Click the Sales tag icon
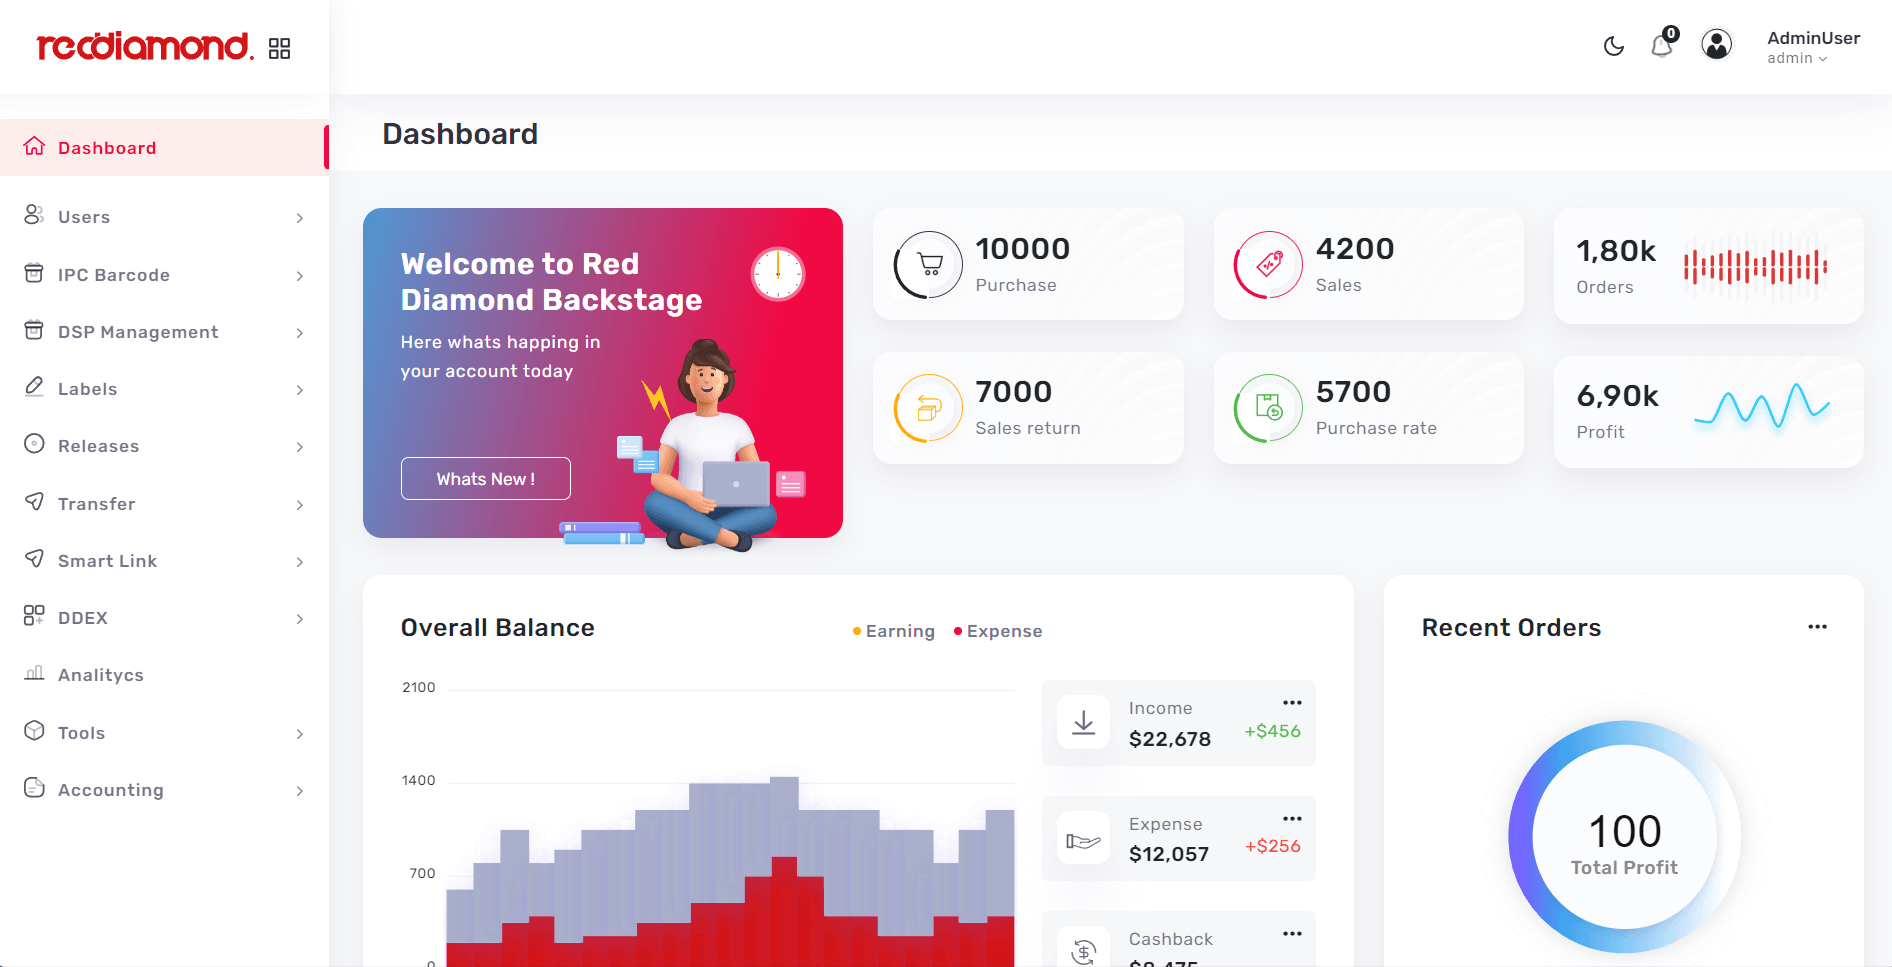Viewport: 1892px width, 967px height. [x=1269, y=265]
